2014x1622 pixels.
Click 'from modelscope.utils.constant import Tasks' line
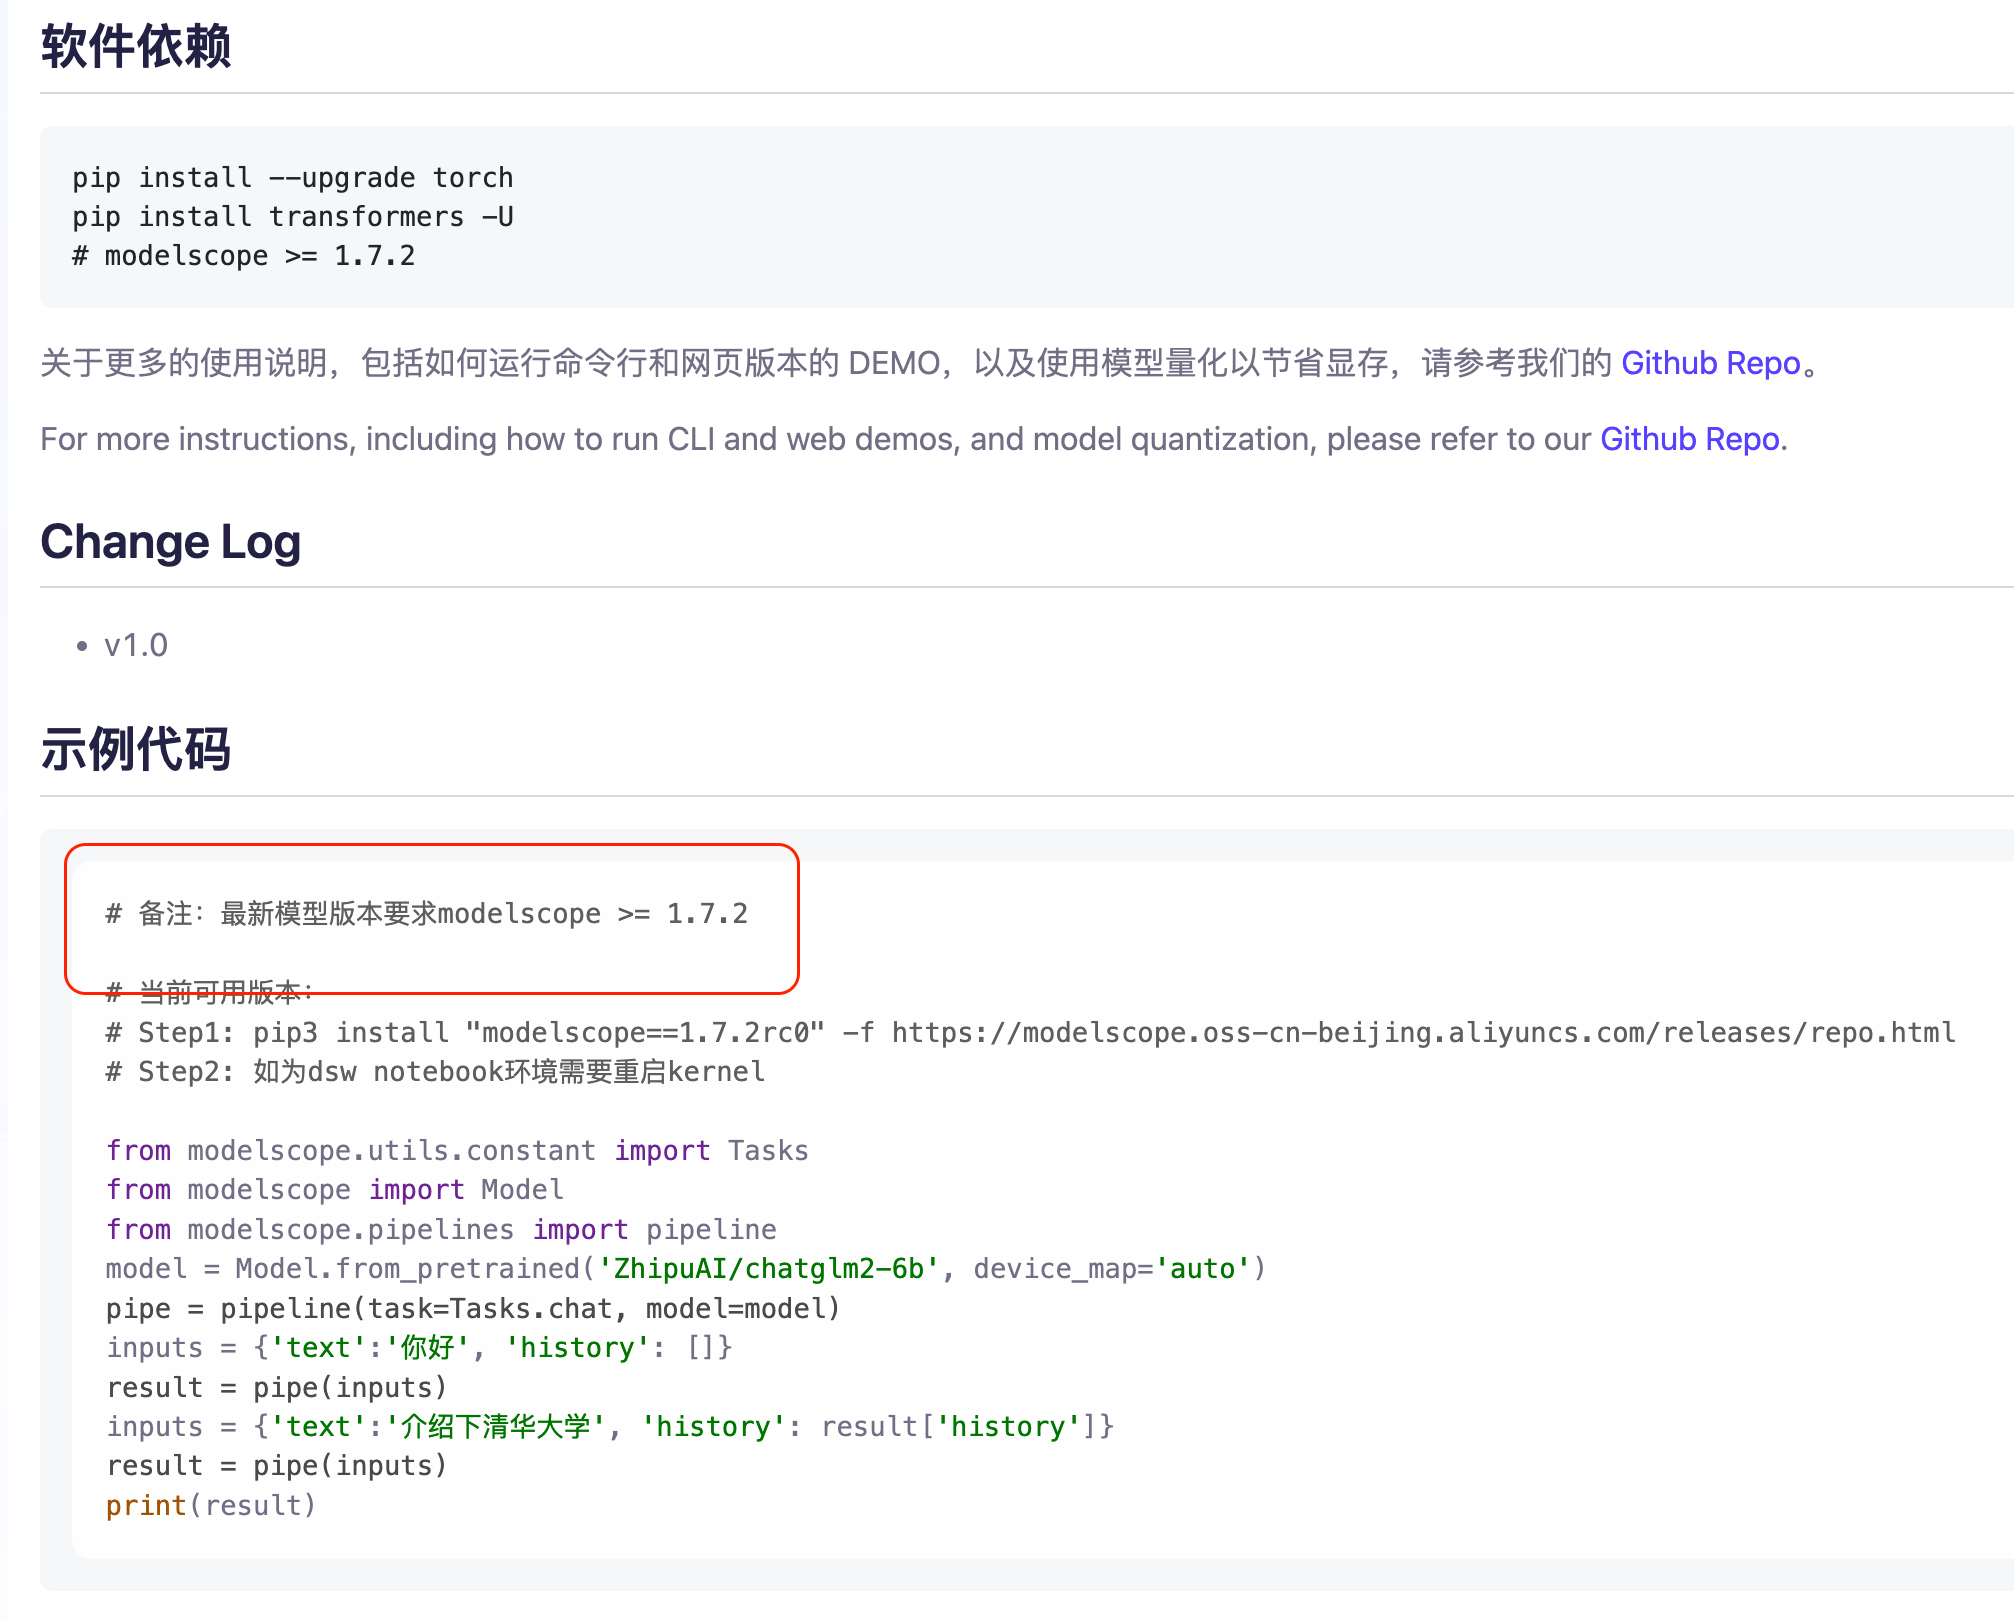[457, 1151]
